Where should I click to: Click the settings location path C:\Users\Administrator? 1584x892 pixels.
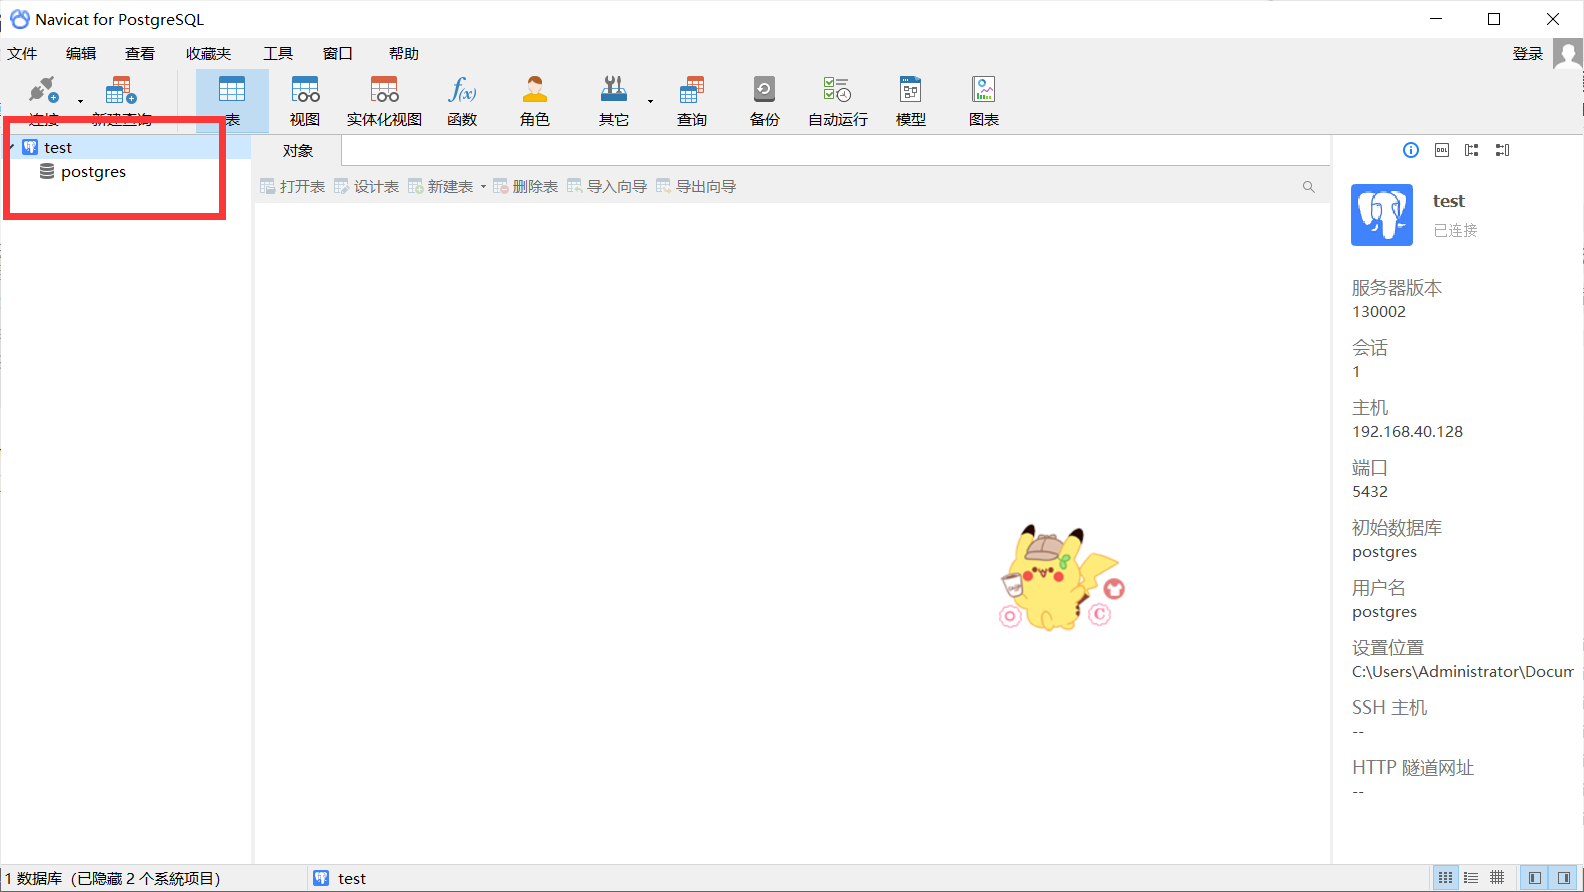coord(1463,672)
